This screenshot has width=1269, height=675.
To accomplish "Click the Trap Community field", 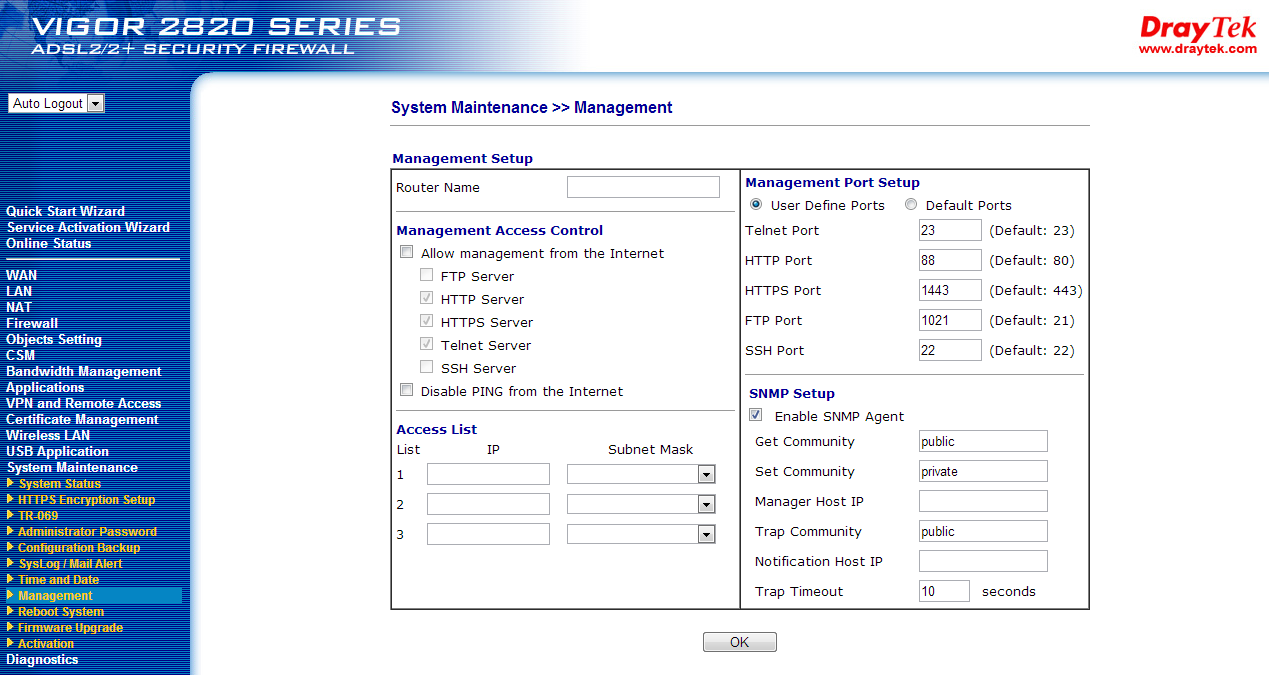I will [x=983, y=531].
